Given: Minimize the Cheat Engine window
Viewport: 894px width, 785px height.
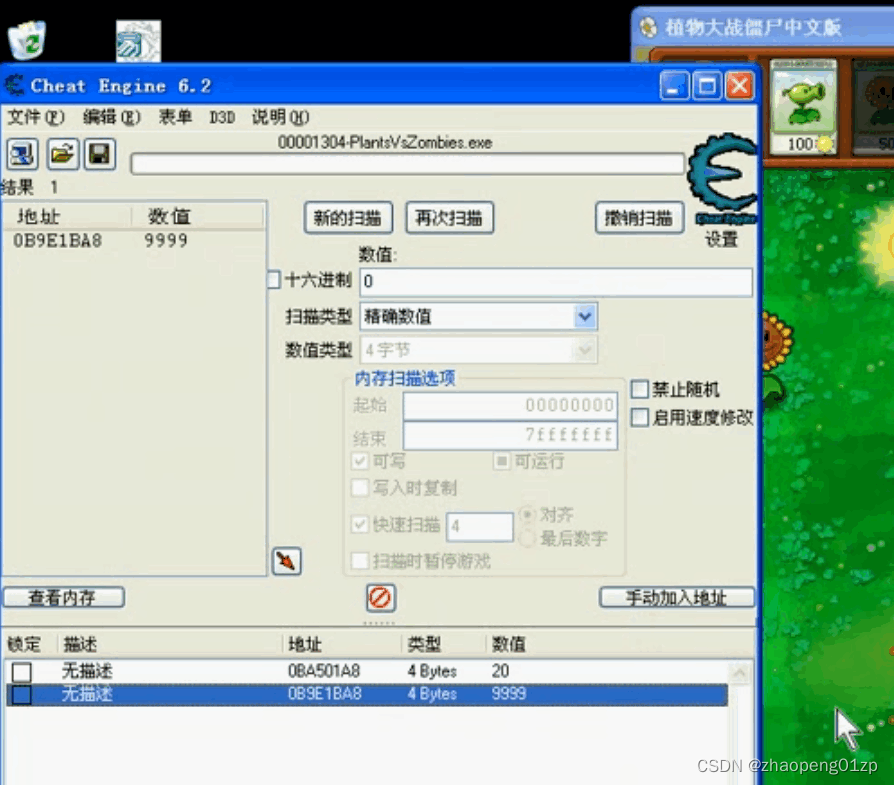Looking at the screenshot, I should (x=674, y=87).
